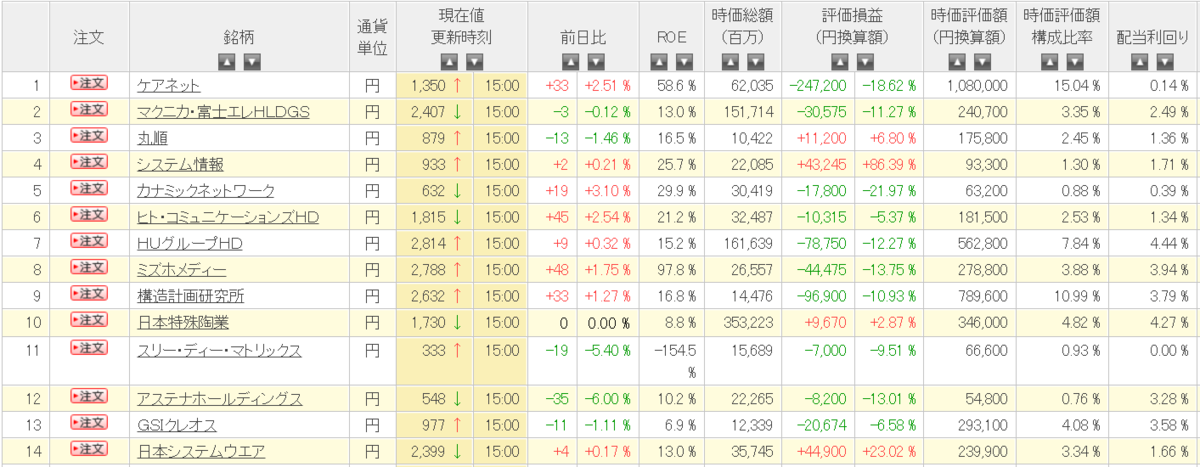Sort 前日比 column ascending with up arrow

click(x=570, y=62)
